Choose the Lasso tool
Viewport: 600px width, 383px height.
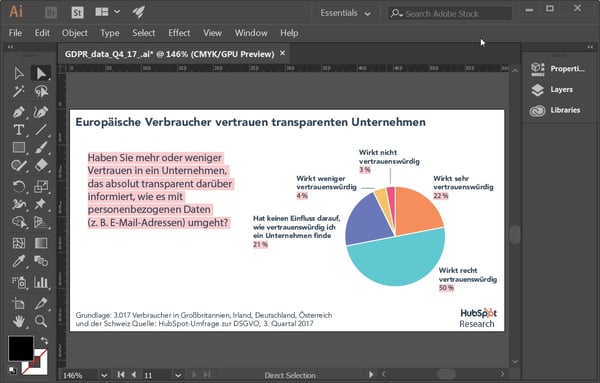coord(41,91)
